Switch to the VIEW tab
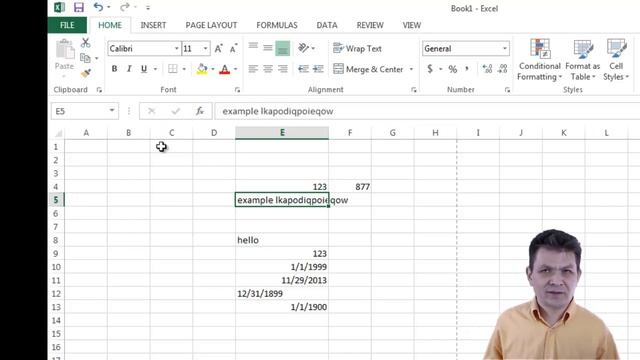Image resolution: width=640 pixels, height=360 pixels. [x=411, y=25]
